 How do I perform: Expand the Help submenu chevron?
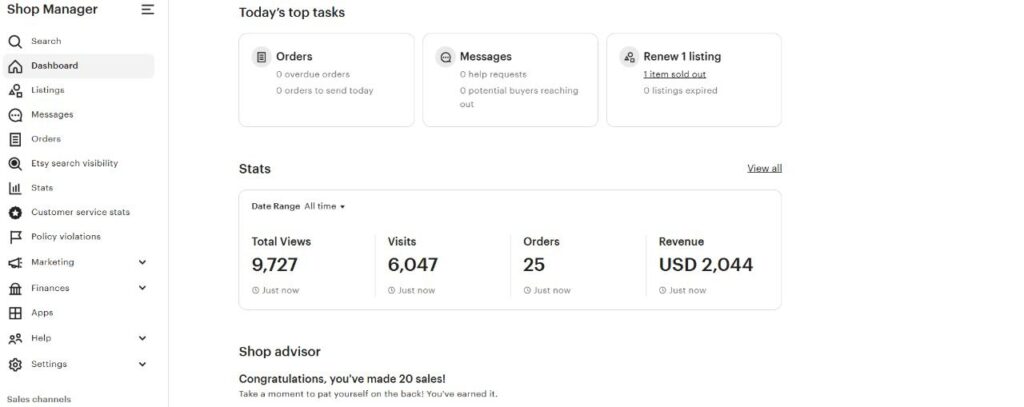point(142,338)
